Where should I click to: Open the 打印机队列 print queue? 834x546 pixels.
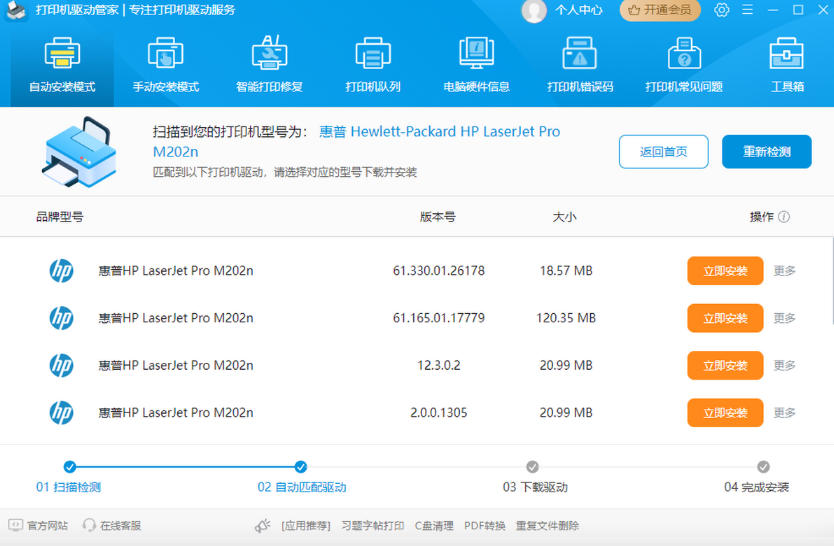point(373,65)
